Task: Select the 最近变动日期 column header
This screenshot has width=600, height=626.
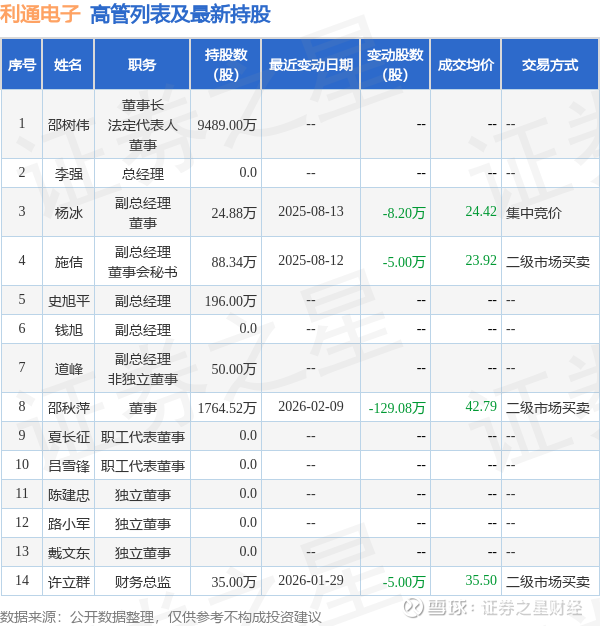Action: pos(311,64)
